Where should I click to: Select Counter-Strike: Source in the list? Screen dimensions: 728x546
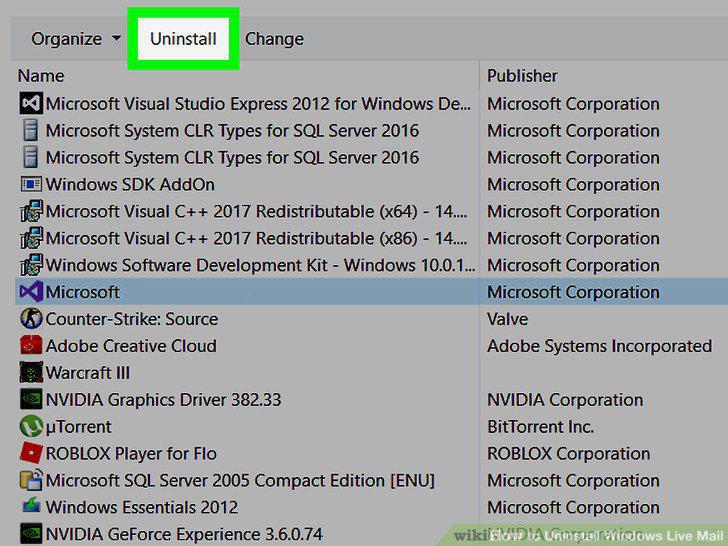click(131, 319)
